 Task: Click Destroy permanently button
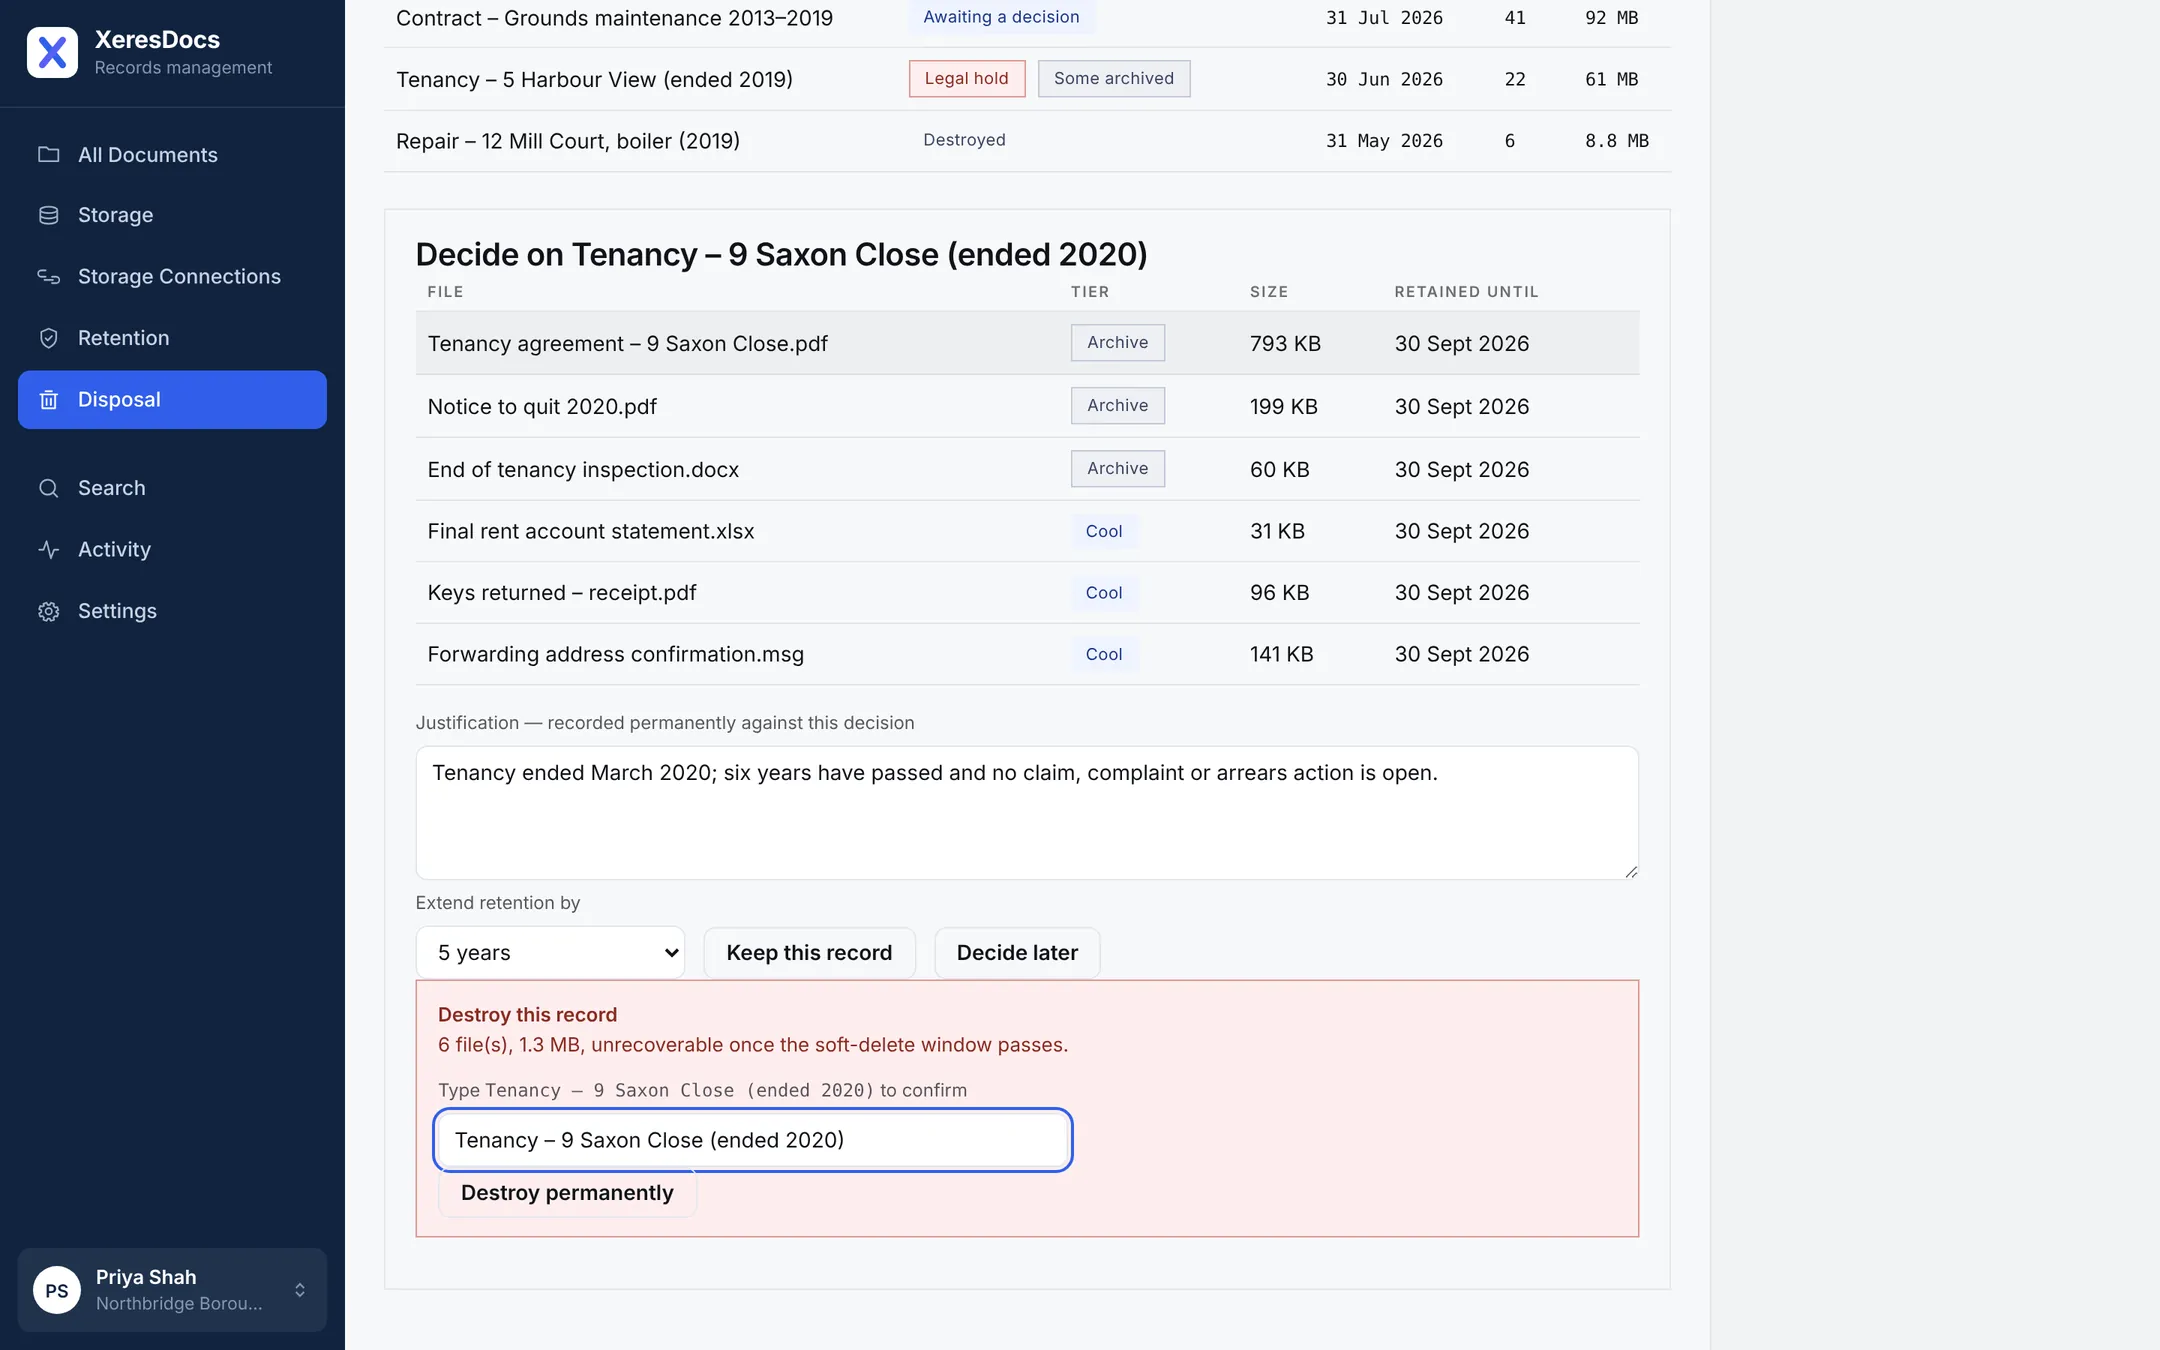pyautogui.click(x=567, y=1193)
